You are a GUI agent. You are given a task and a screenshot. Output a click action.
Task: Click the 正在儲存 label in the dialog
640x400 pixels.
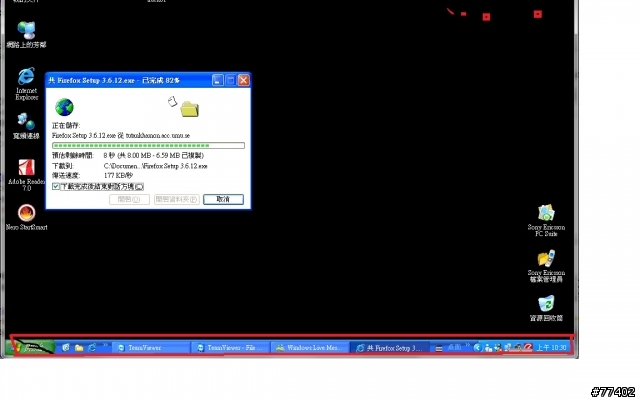click(x=66, y=125)
